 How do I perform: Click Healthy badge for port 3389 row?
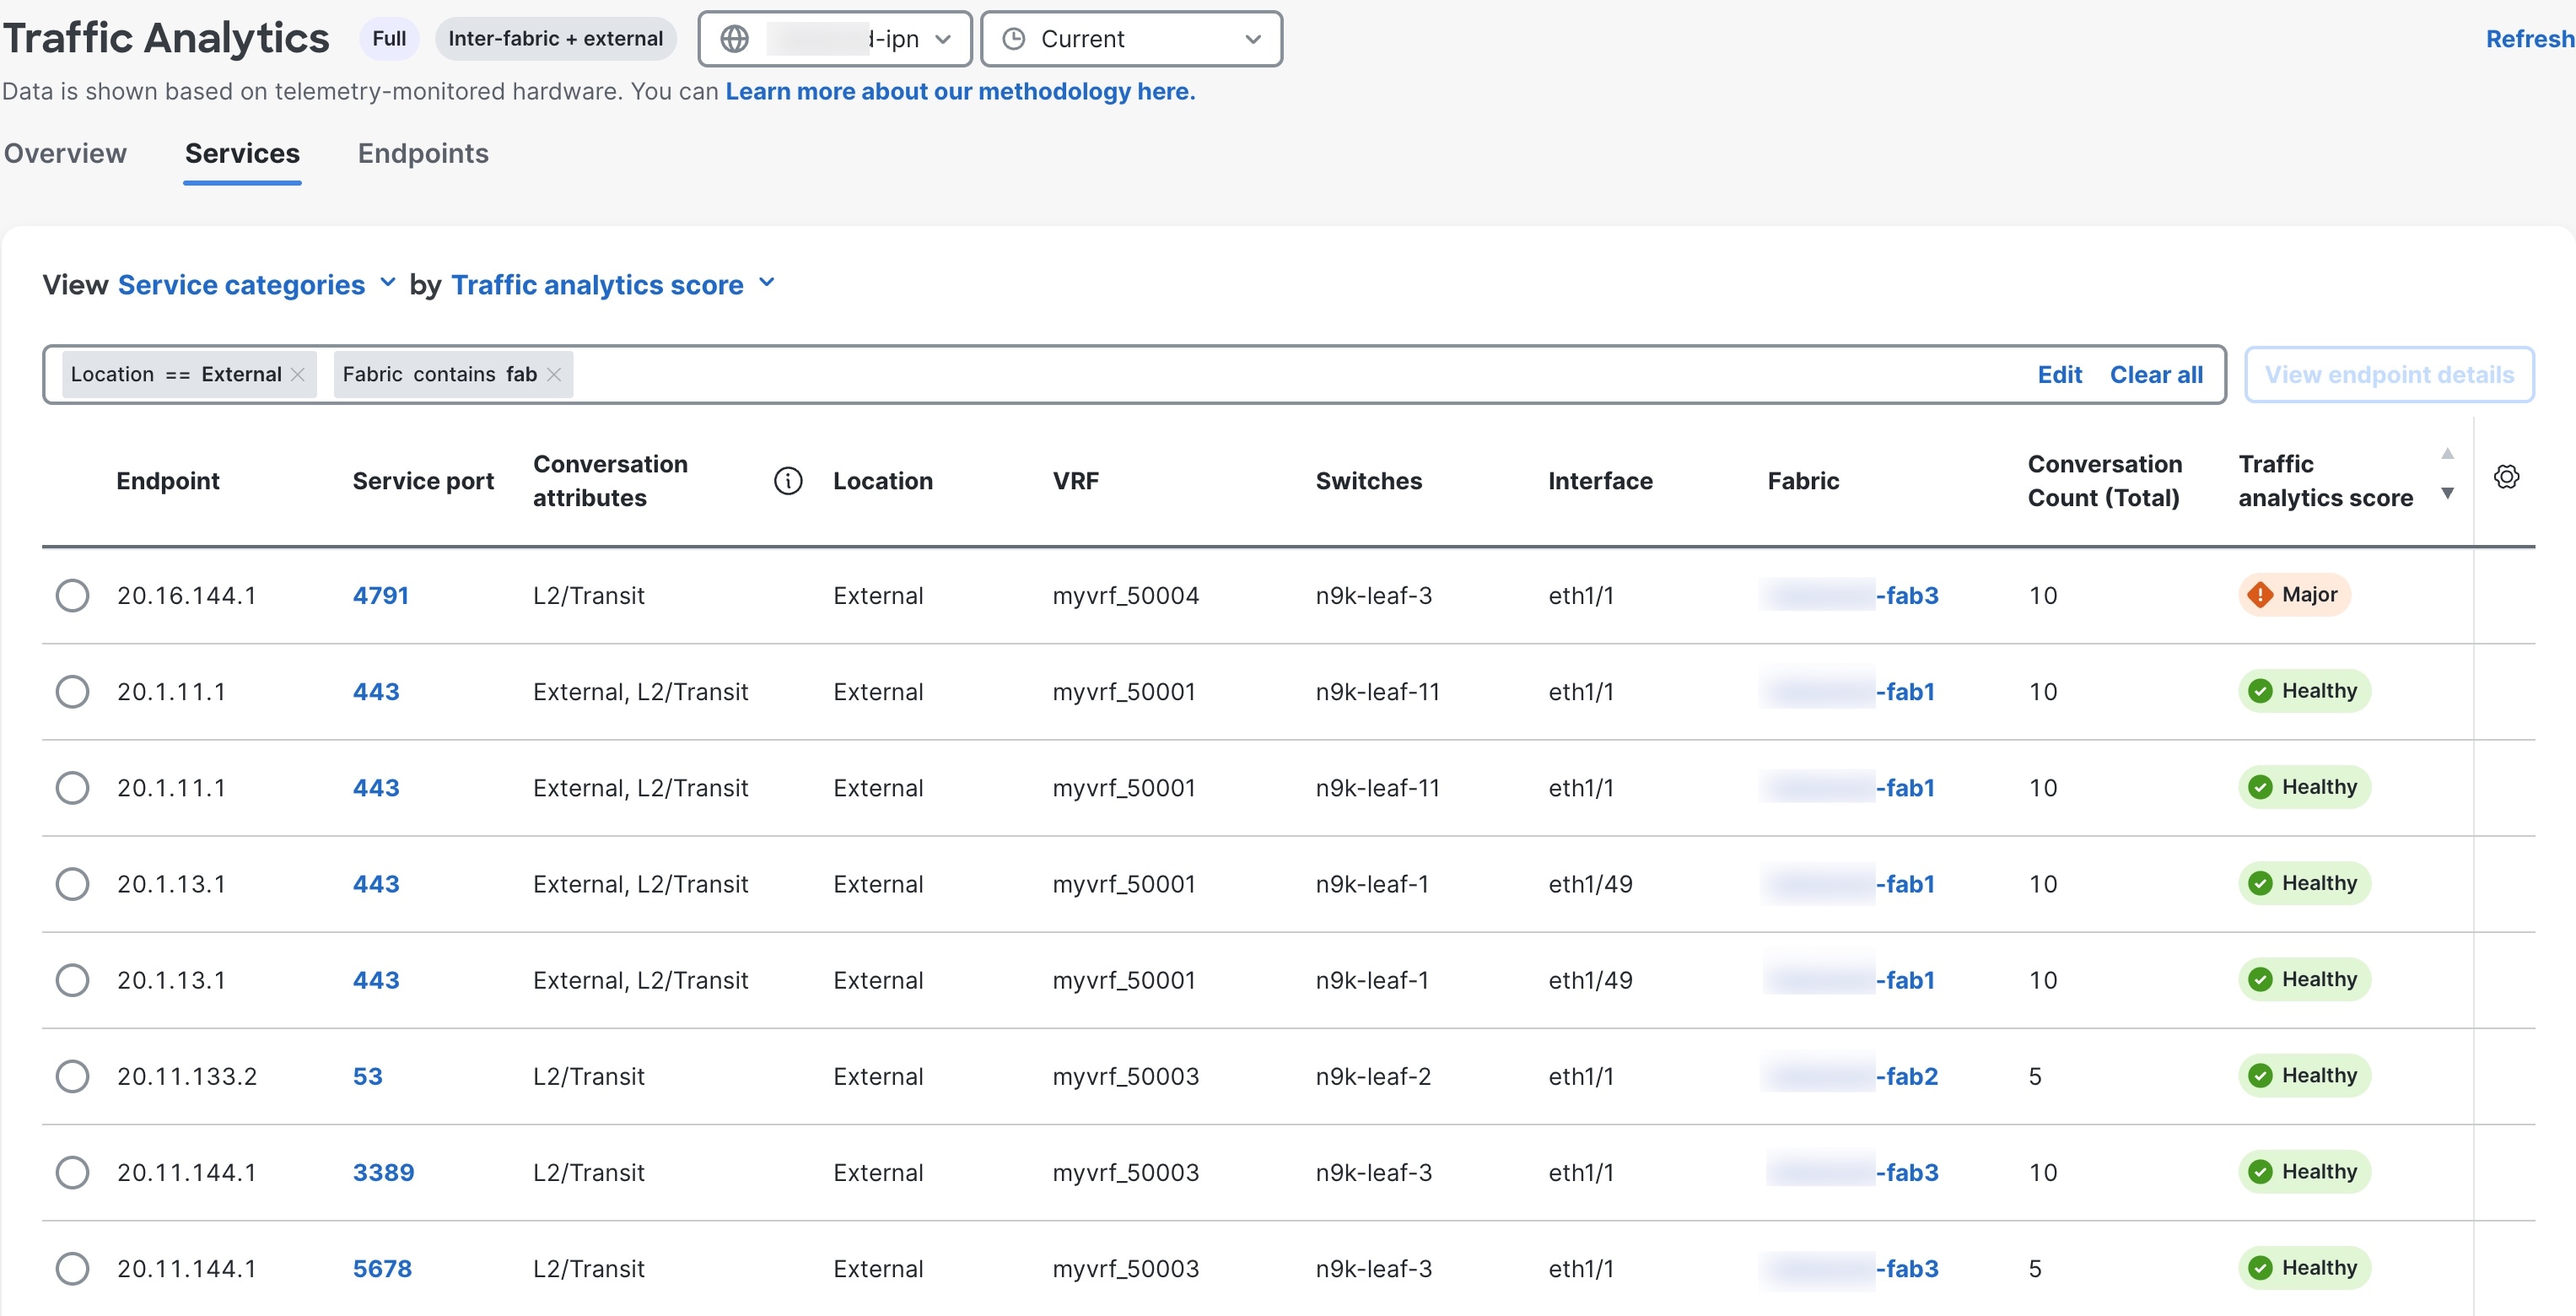(2304, 1171)
